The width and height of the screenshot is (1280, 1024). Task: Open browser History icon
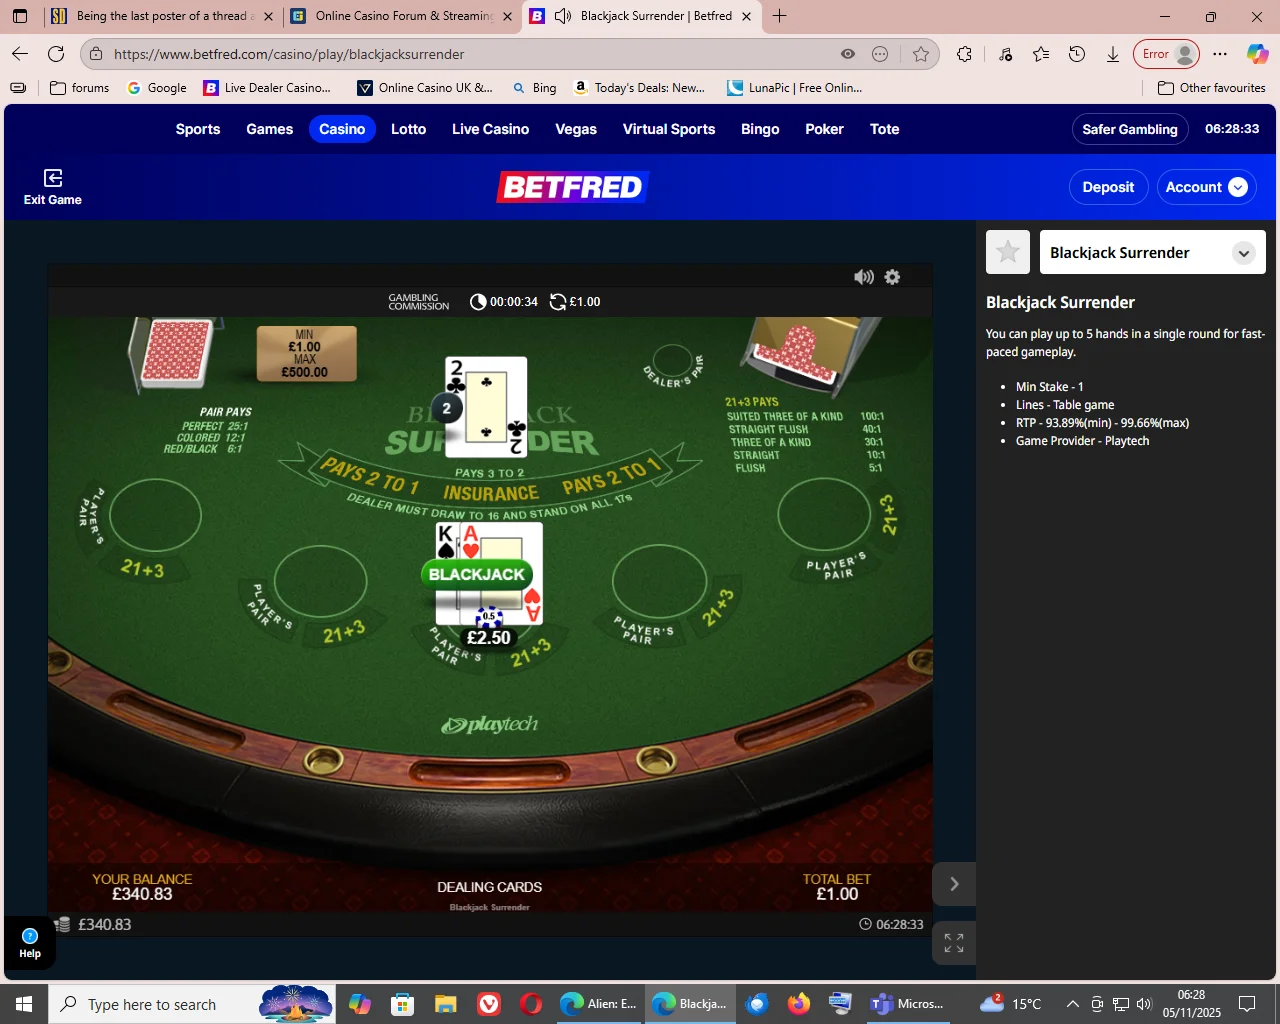(1077, 54)
